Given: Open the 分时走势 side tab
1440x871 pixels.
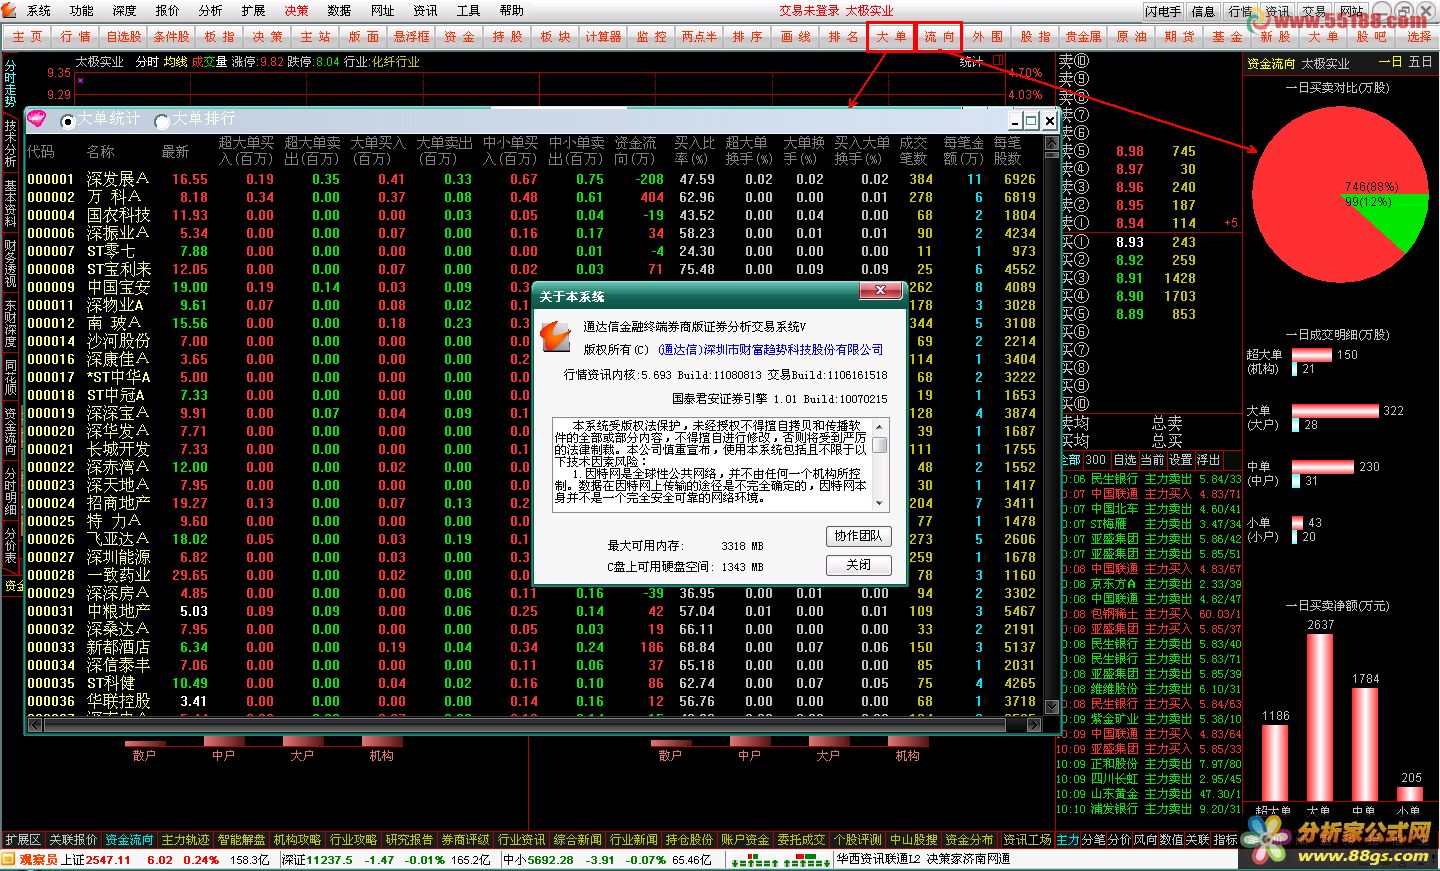Looking at the screenshot, I should click(x=11, y=84).
